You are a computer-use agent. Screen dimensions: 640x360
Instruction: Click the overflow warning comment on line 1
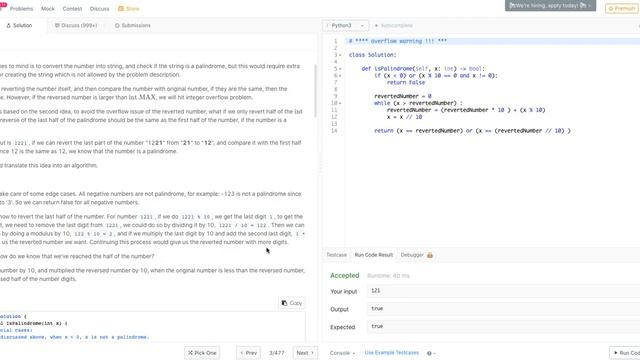(398, 41)
